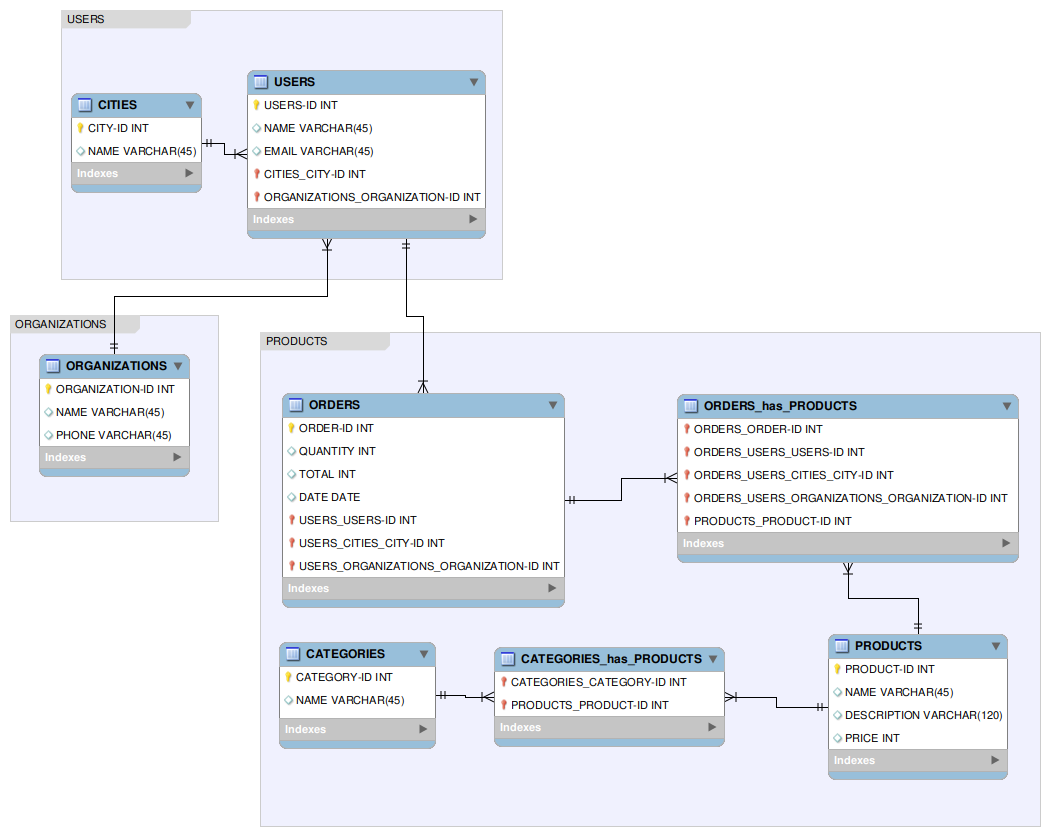
Task: Open the dropdown arrow on ORDERS_has_PRODUCTS
Action: tap(1007, 406)
